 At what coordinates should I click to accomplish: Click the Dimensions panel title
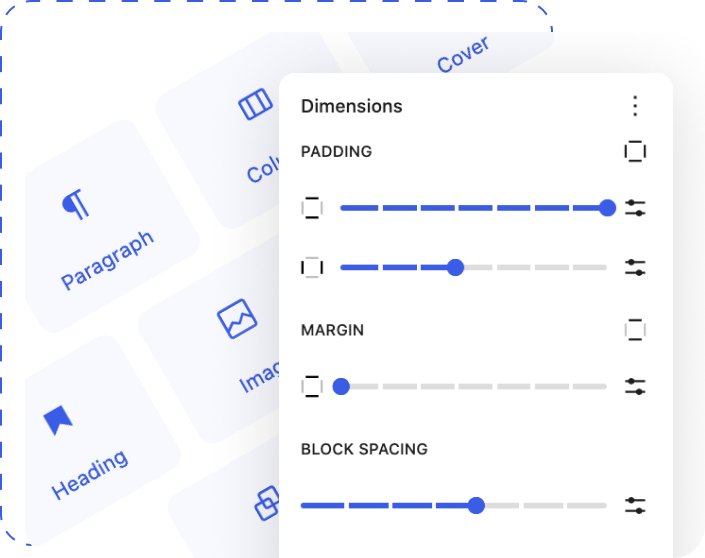pos(352,106)
